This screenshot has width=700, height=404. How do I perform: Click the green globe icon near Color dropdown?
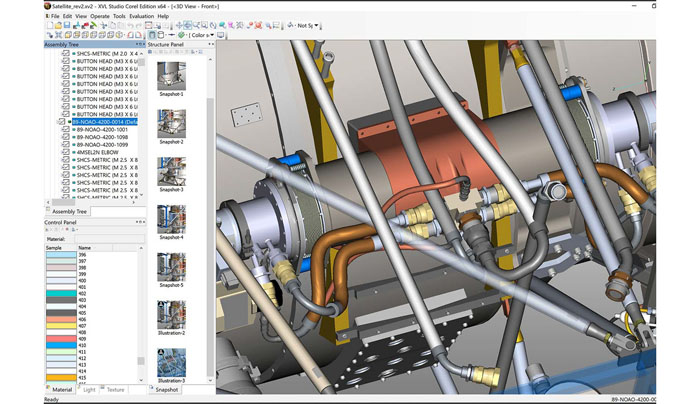(183, 35)
